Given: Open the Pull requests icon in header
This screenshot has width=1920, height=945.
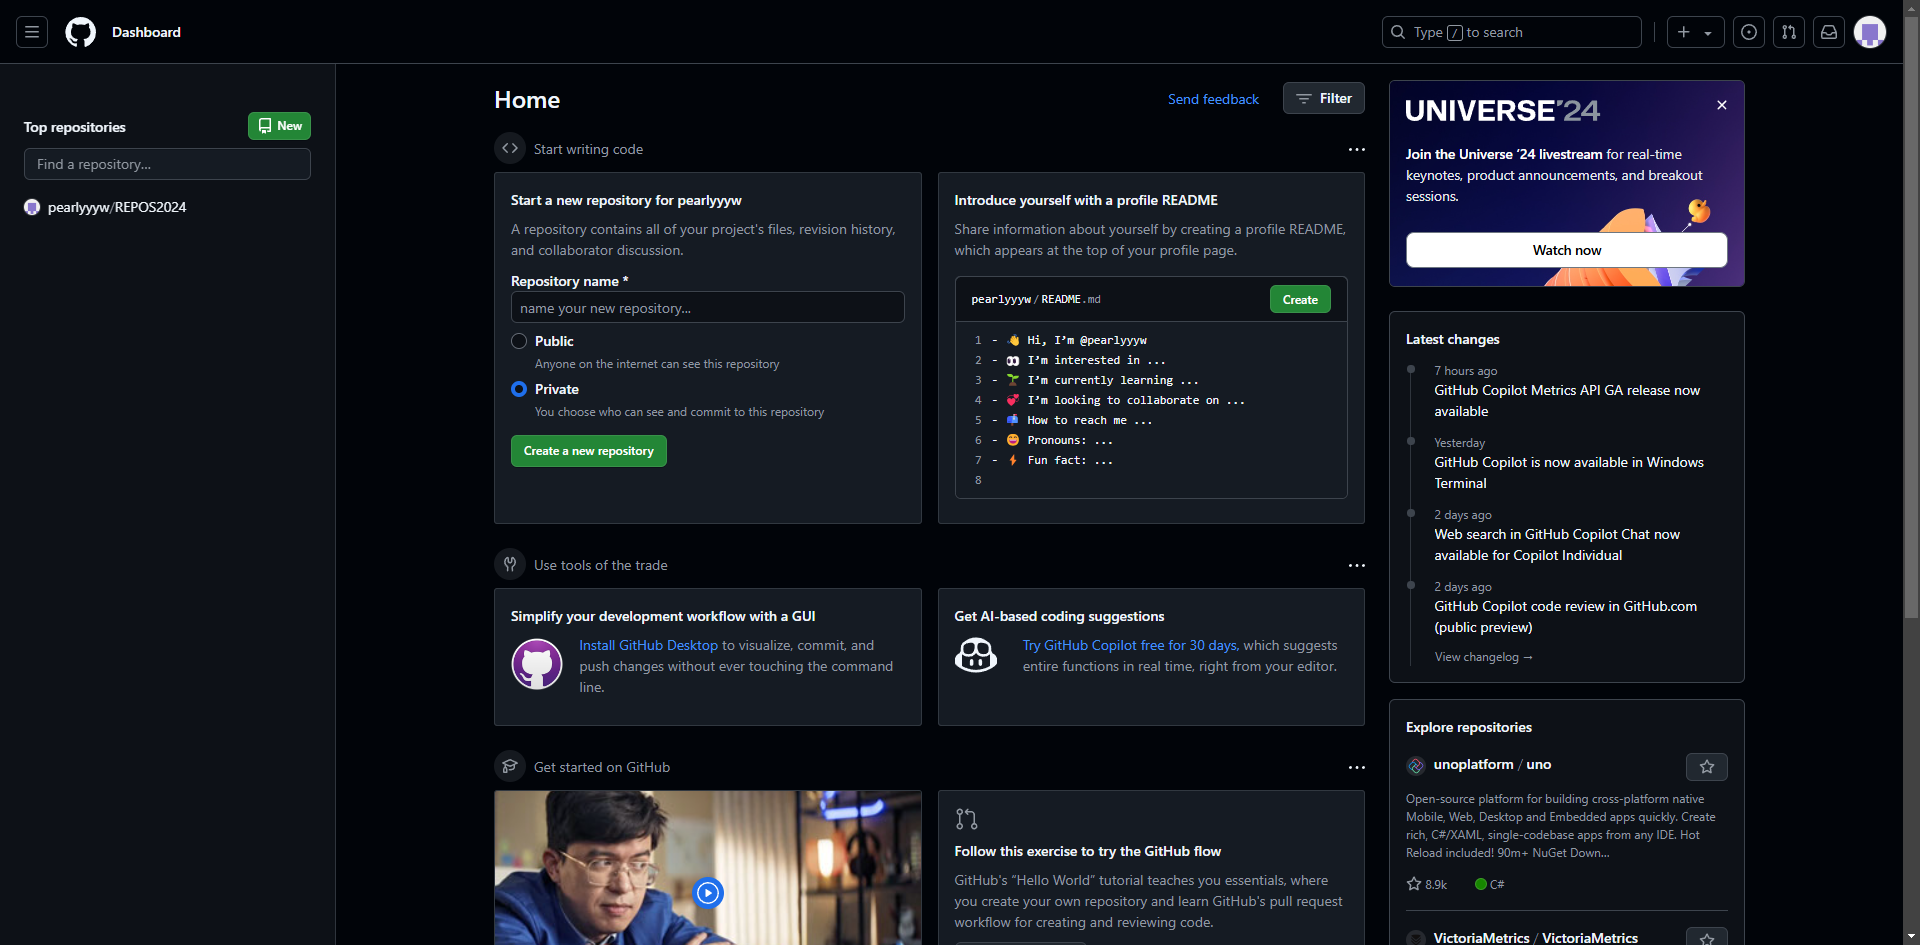Looking at the screenshot, I should (x=1789, y=32).
